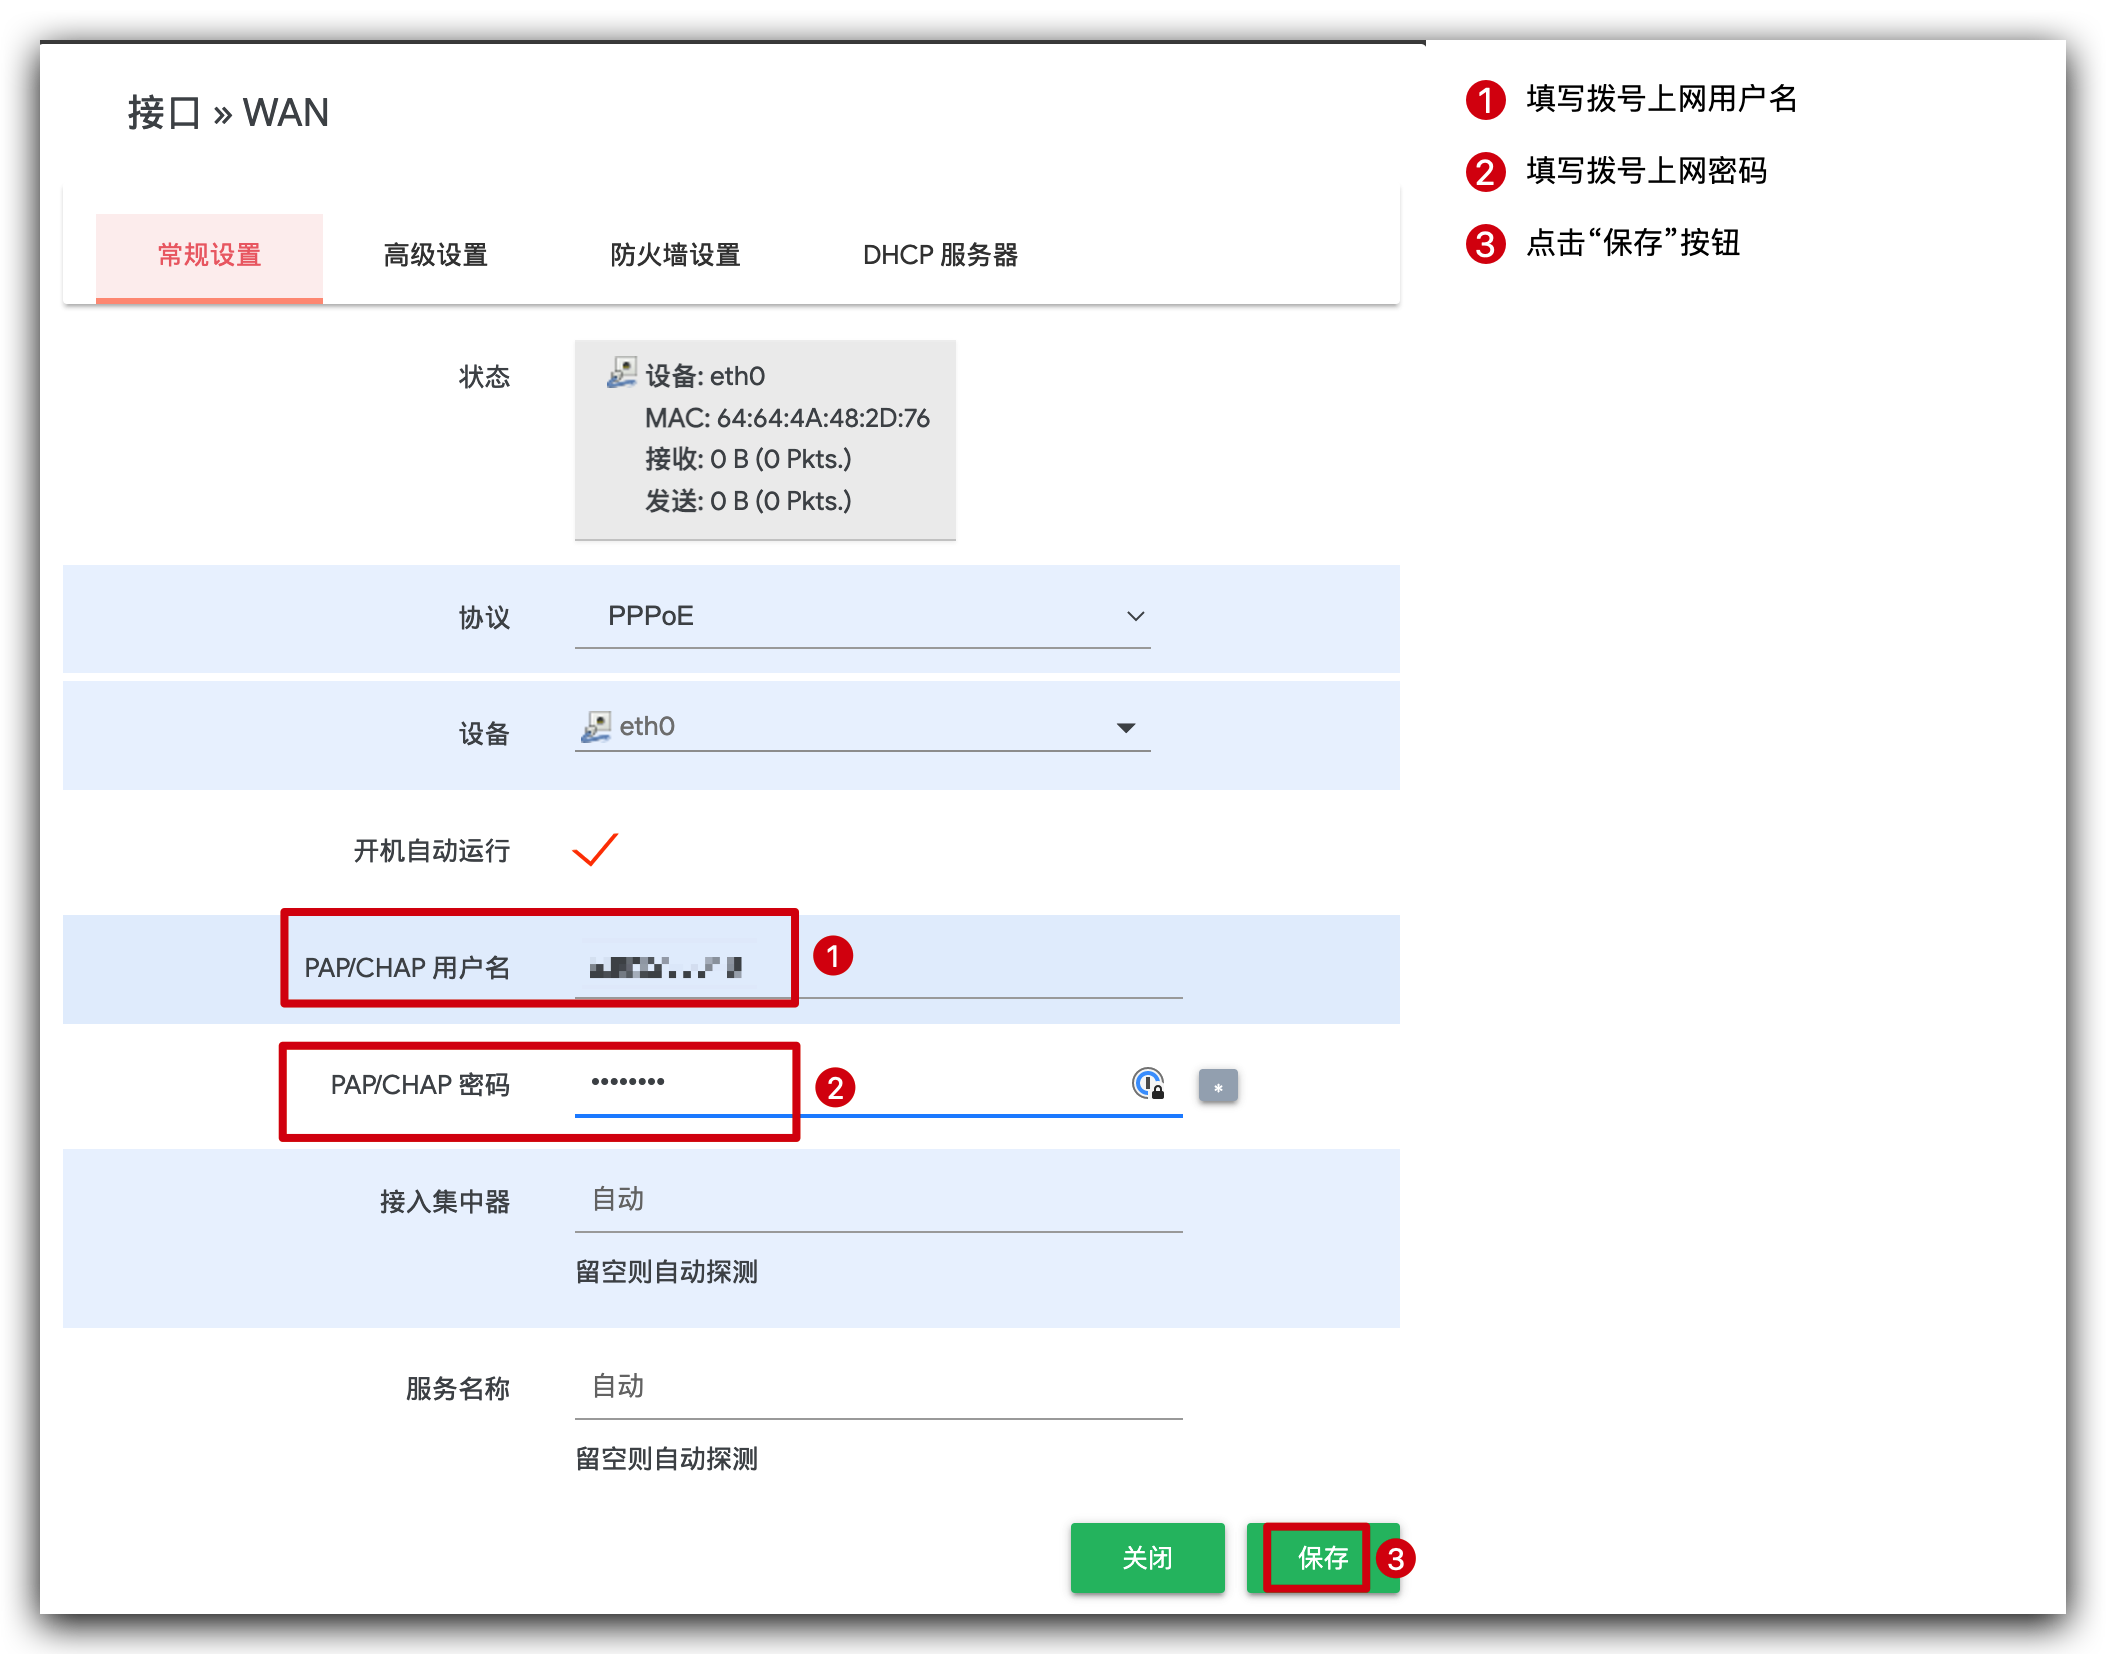Click the 设备: eth0 status text
This screenshot has width=2106, height=1654.
tap(705, 377)
